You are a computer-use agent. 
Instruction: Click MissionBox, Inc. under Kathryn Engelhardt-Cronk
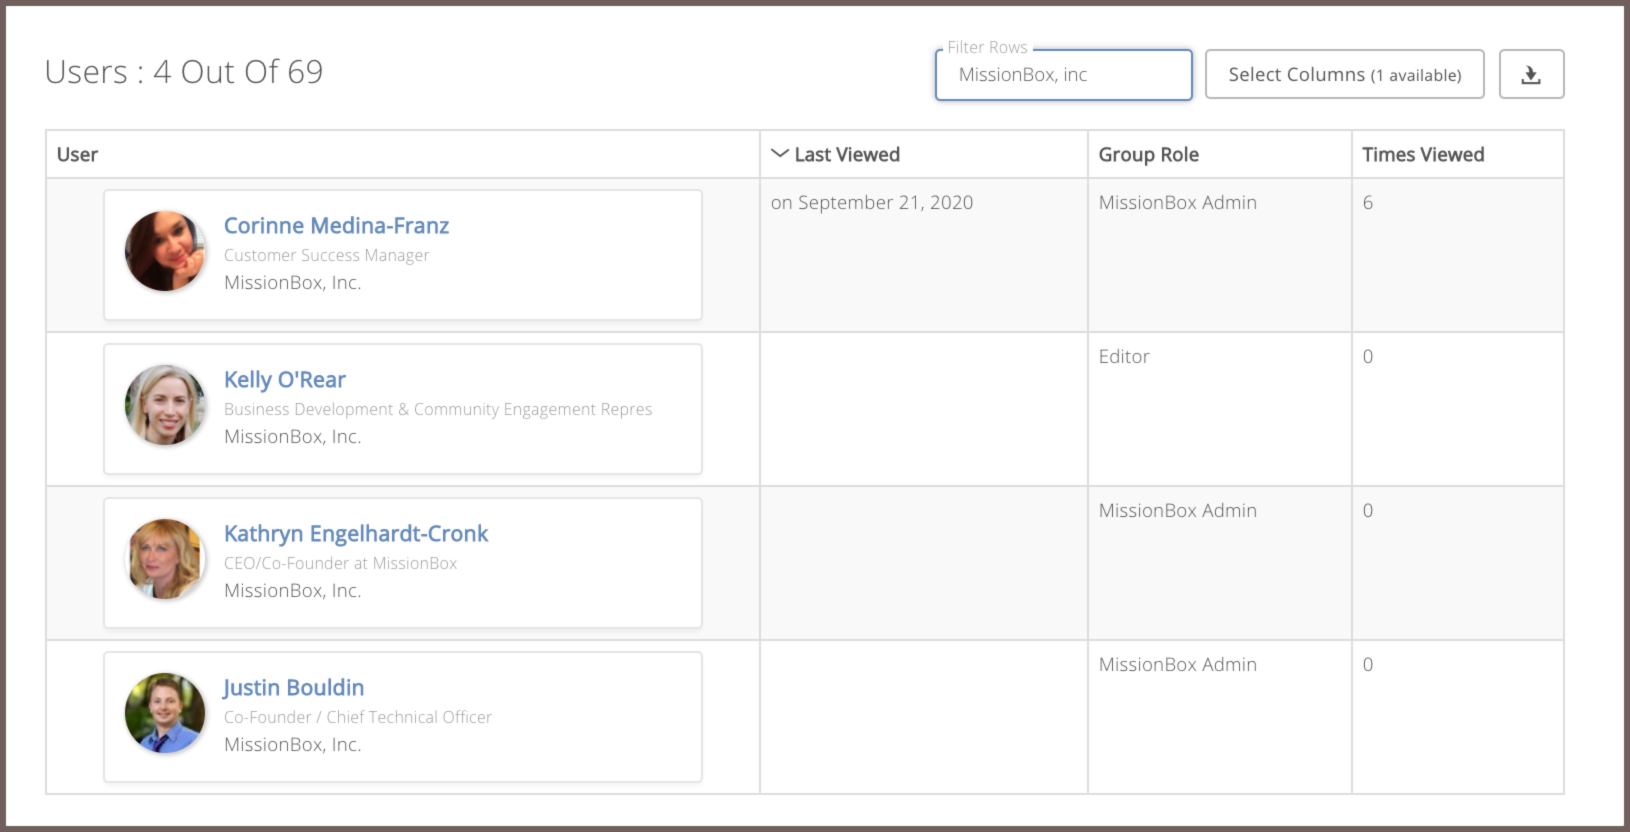click(x=293, y=591)
